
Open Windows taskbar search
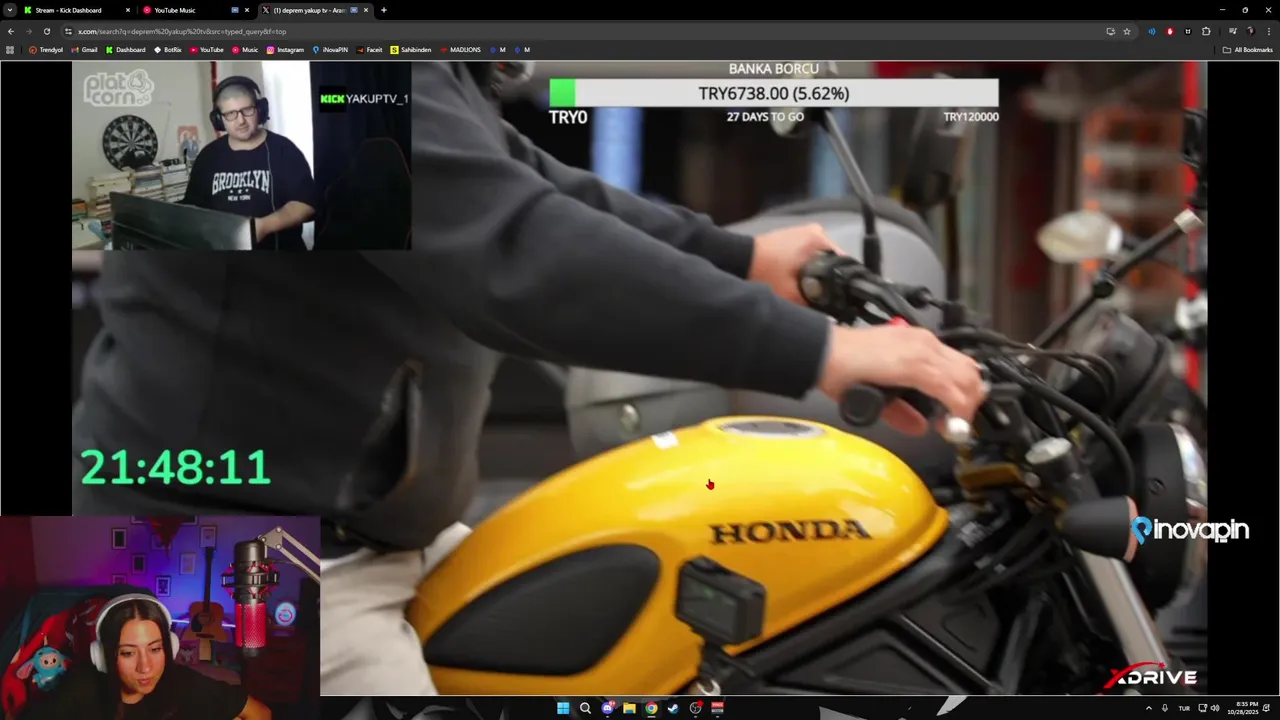[x=585, y=708]
